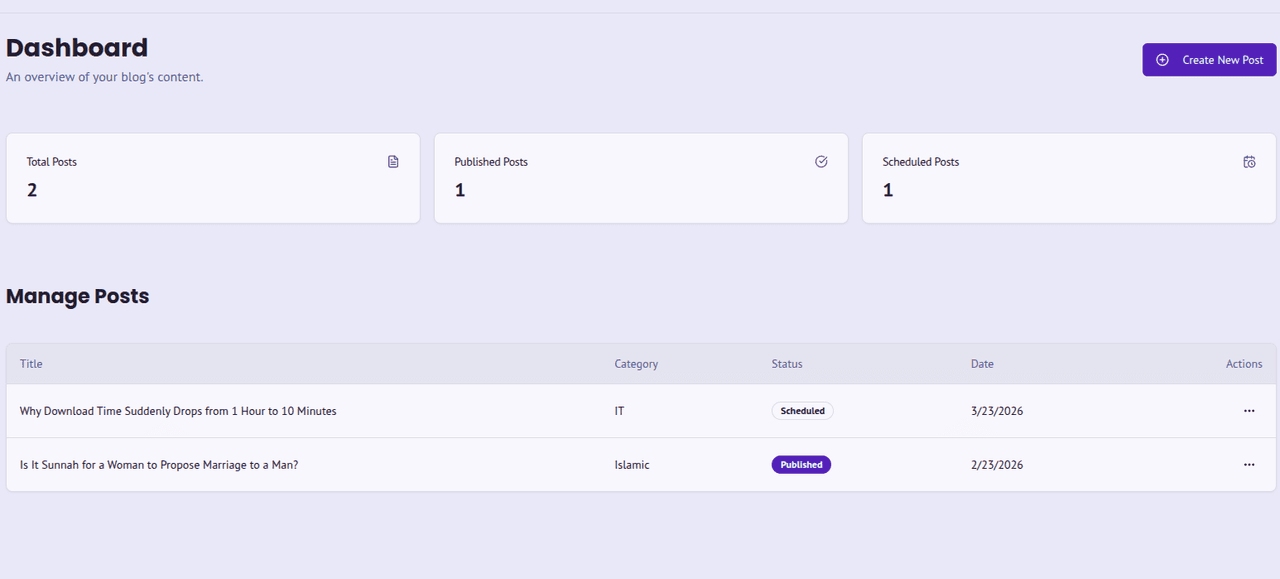Click the Islamic category cell
Image resolution: width=1280 pixels, height=579 pixels.
(x=632, y=465)
